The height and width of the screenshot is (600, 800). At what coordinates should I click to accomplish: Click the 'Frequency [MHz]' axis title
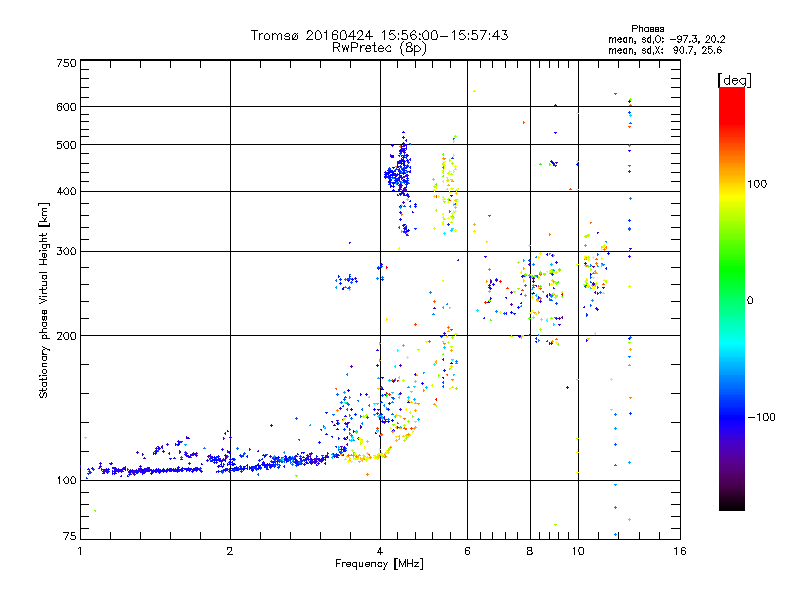point(379,564)
